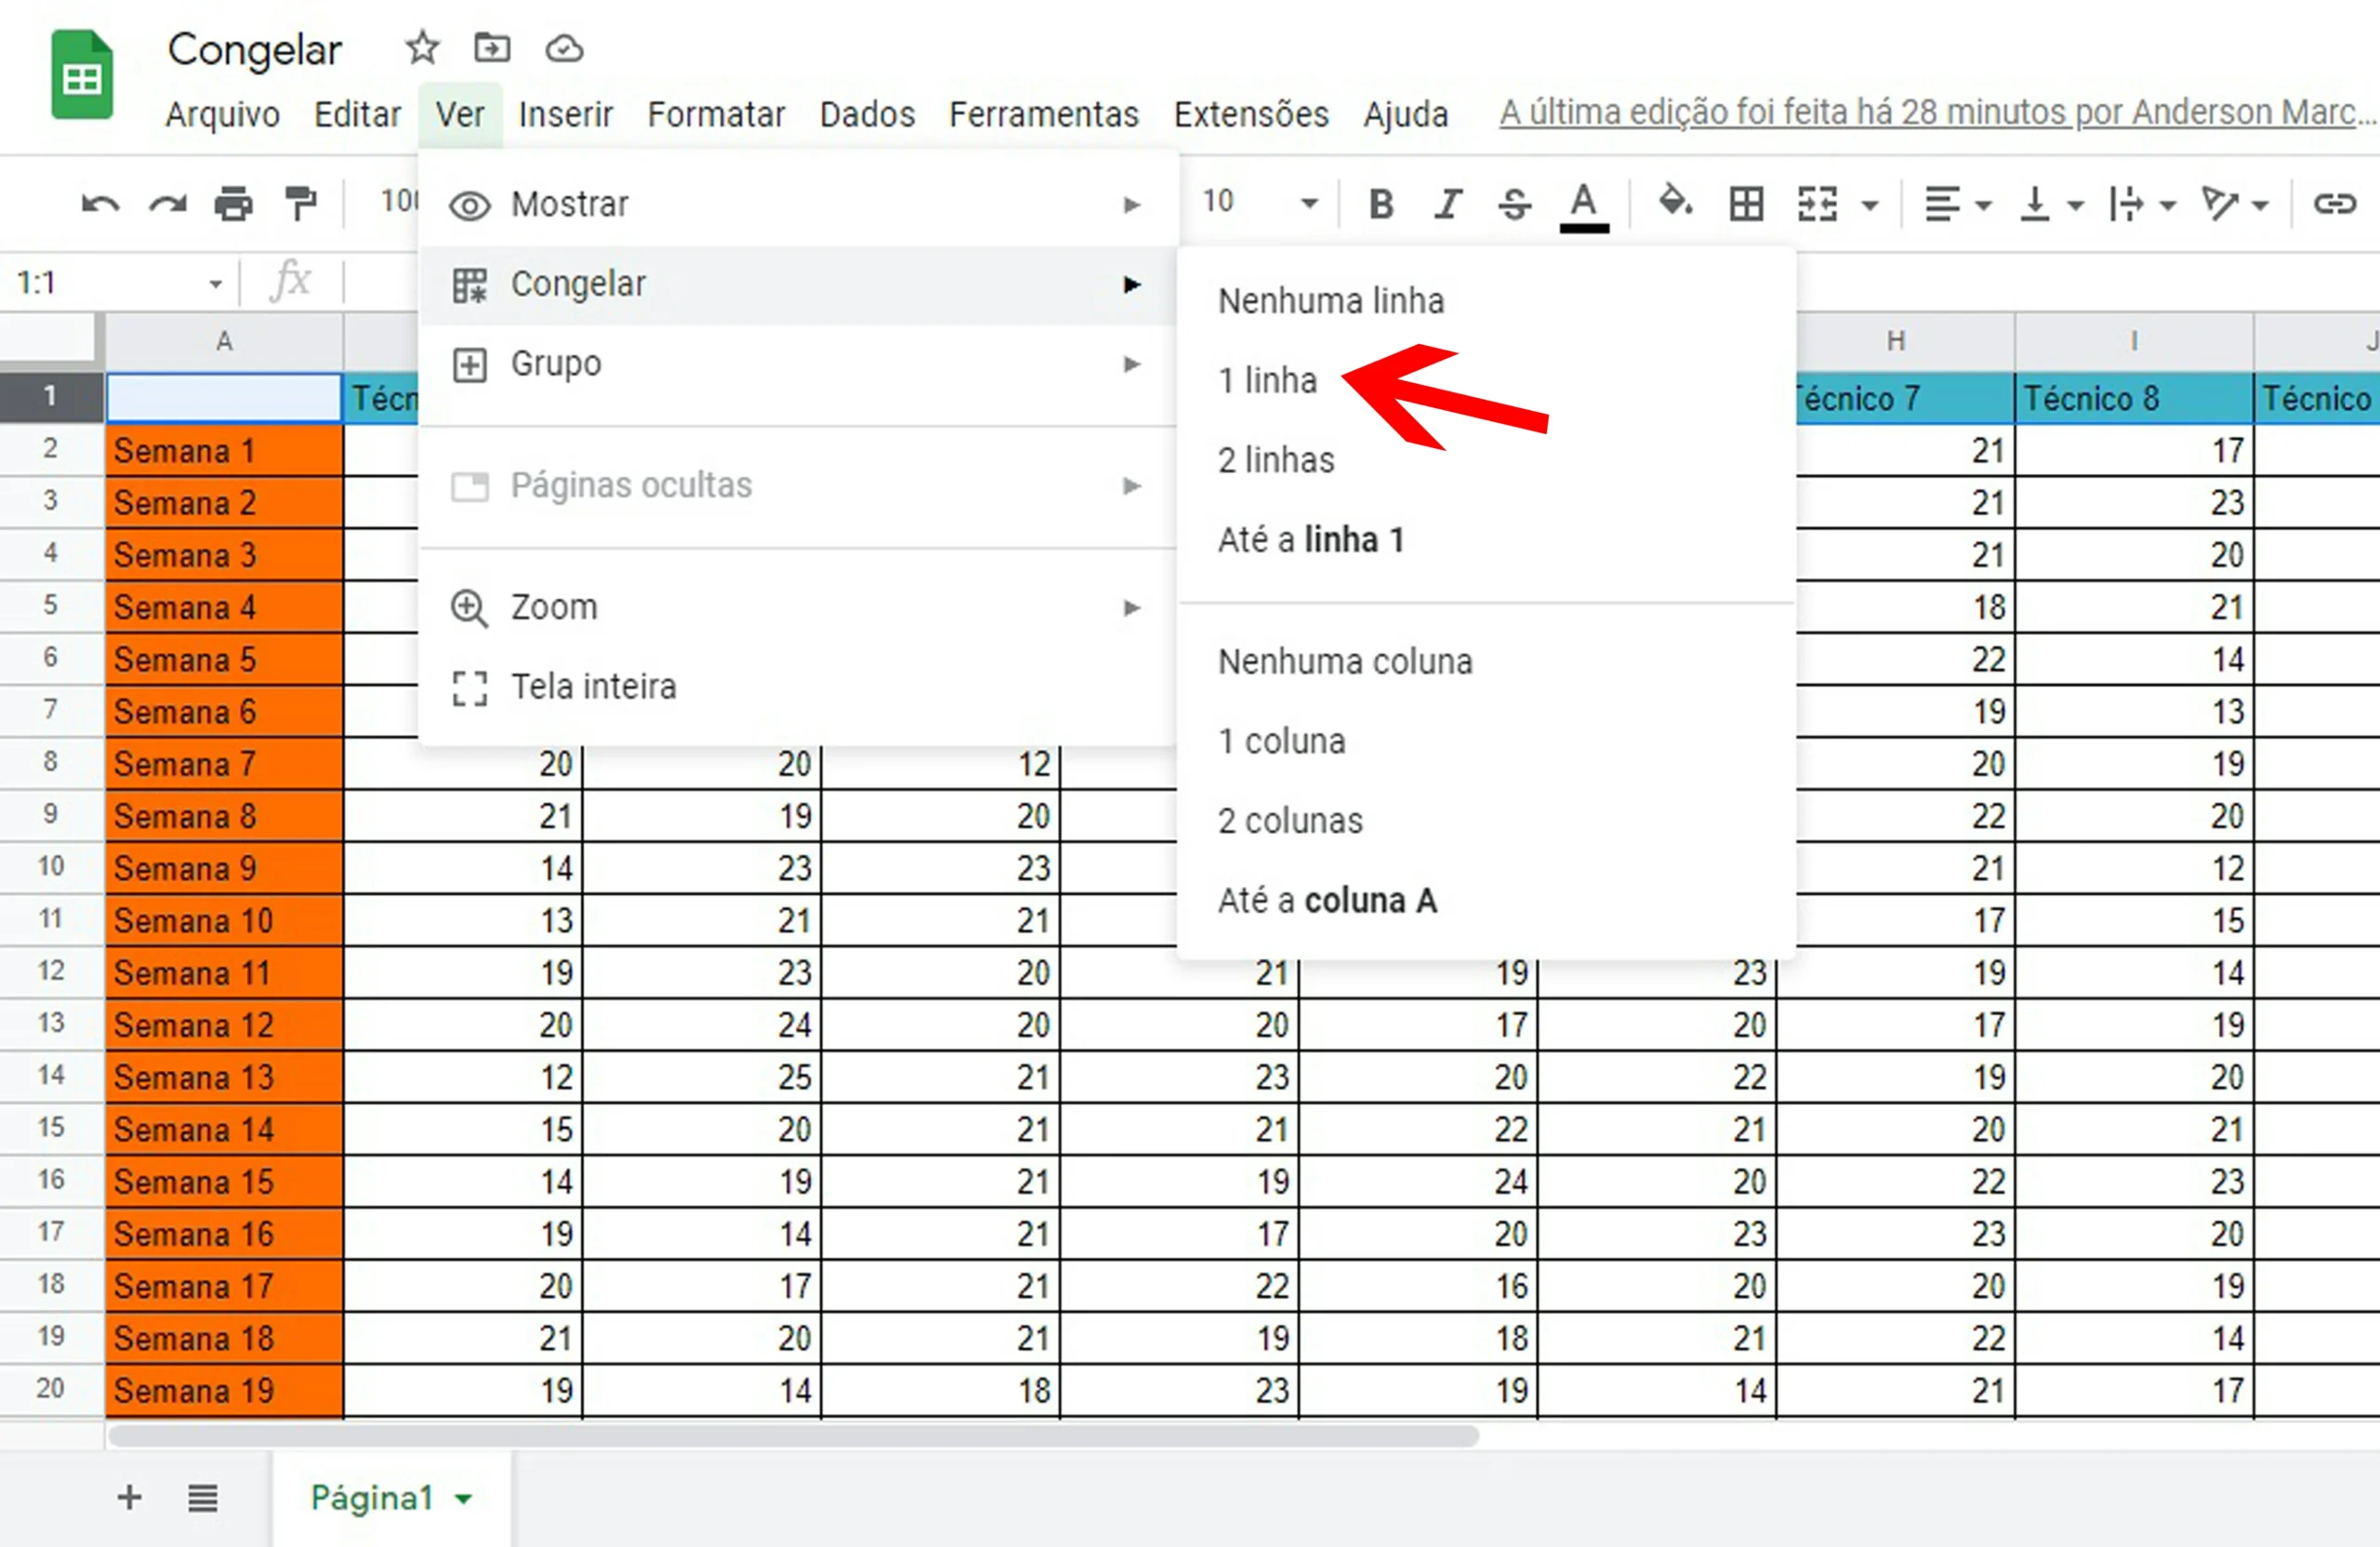Open the Inserir menu
The height and width of the screenshot is (1547, 2380).
tap(565, 114)
